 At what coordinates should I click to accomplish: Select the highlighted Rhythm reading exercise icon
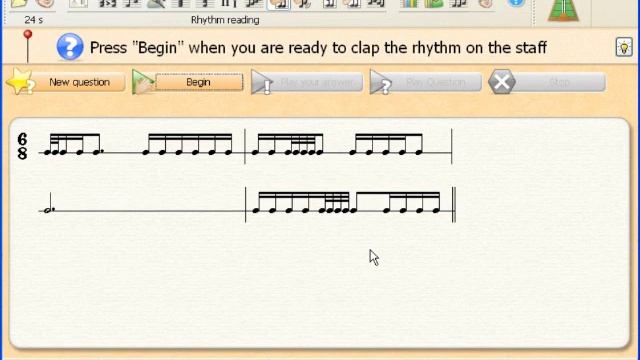tap(279, 4)
